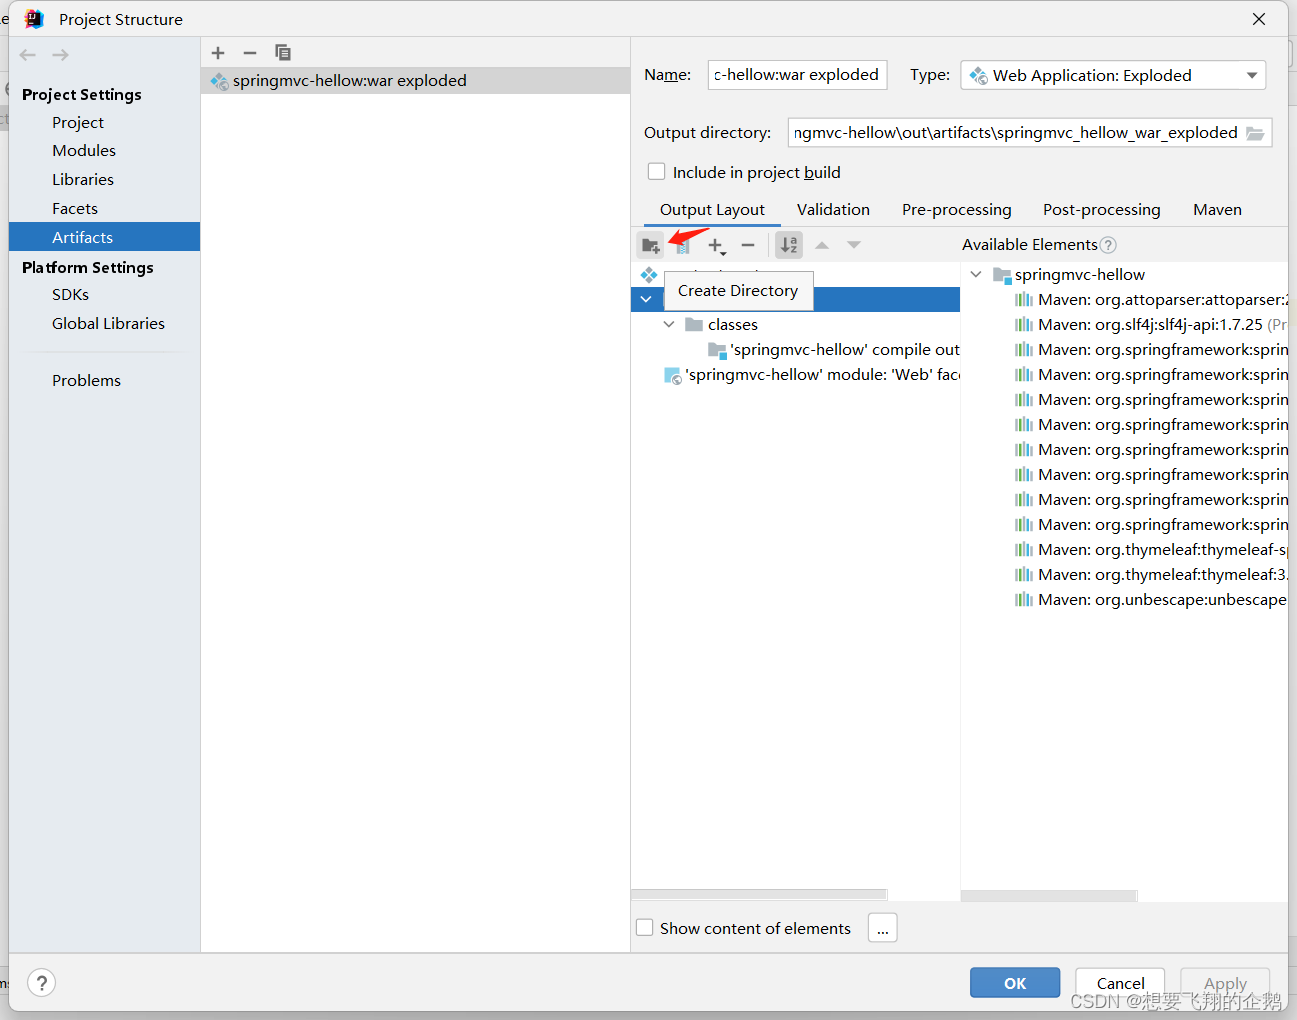Switch to the Validation tab

(833, 210)
